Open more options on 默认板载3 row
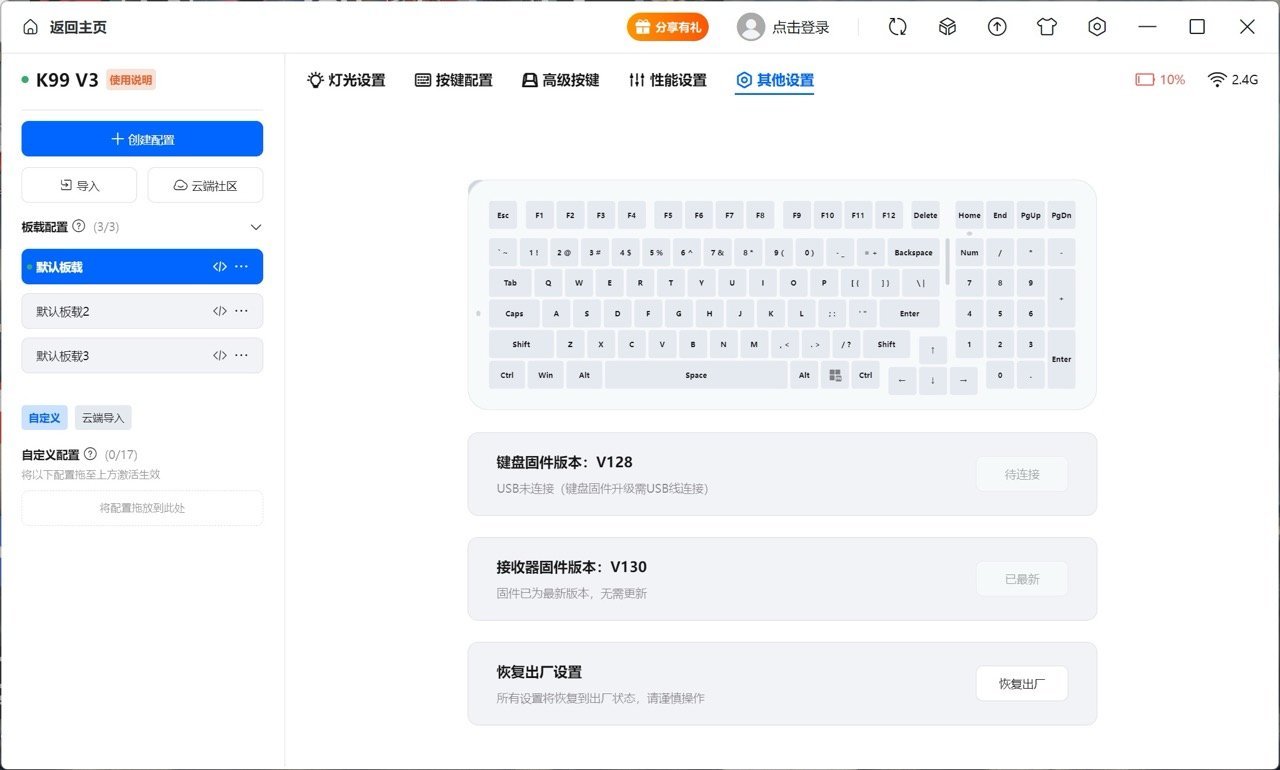The width and height of the screenshot is (1280, 770). (x=241, y=355)
